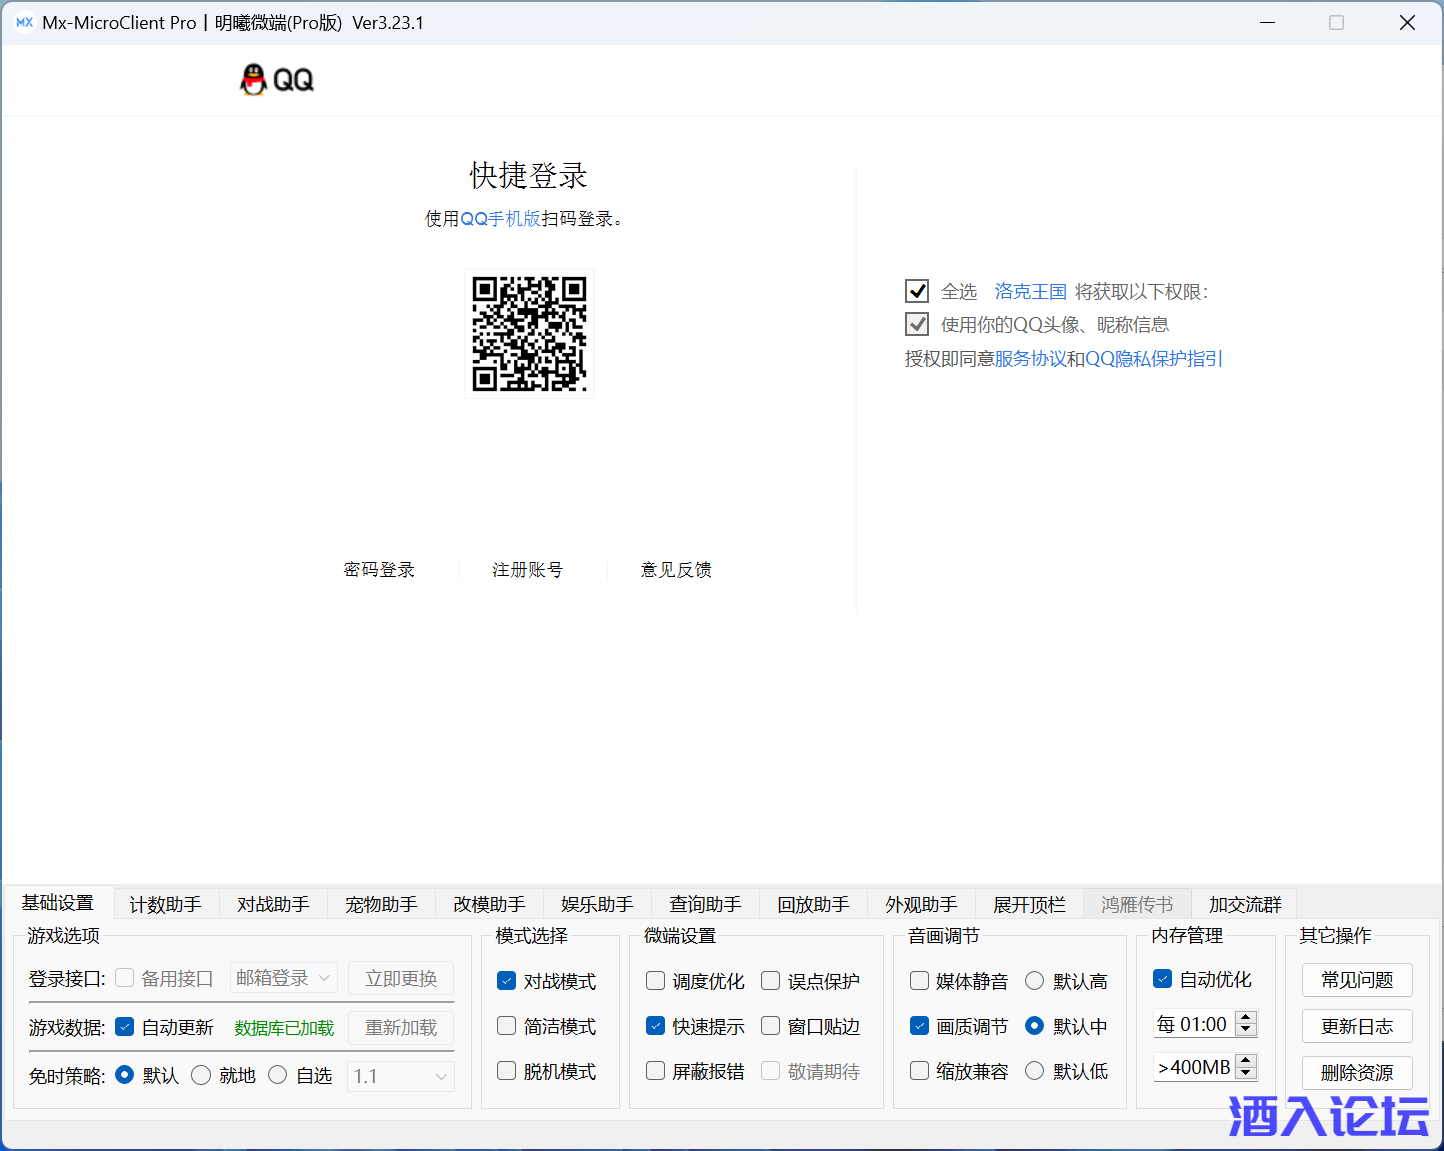Switch to the 计数助手 tab

tap(165, 904)
